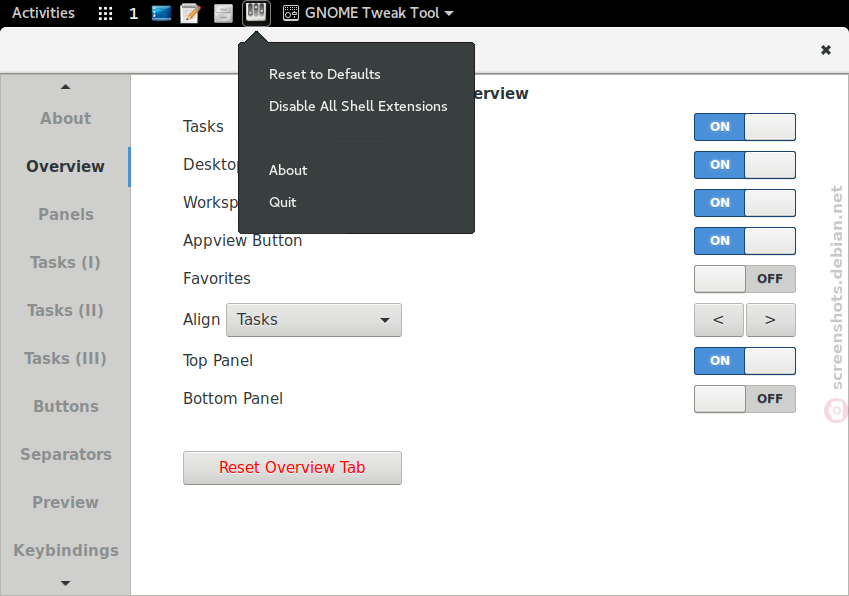Open the text editor notepad icon in top bar
Viewport: 849px width, 596px height.
click(x=190, y=13)
